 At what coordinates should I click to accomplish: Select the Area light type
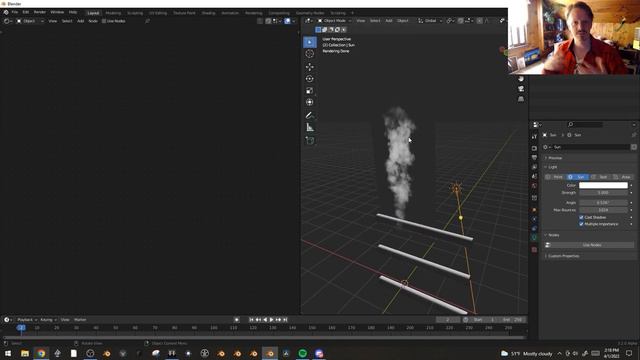point(622,177)
